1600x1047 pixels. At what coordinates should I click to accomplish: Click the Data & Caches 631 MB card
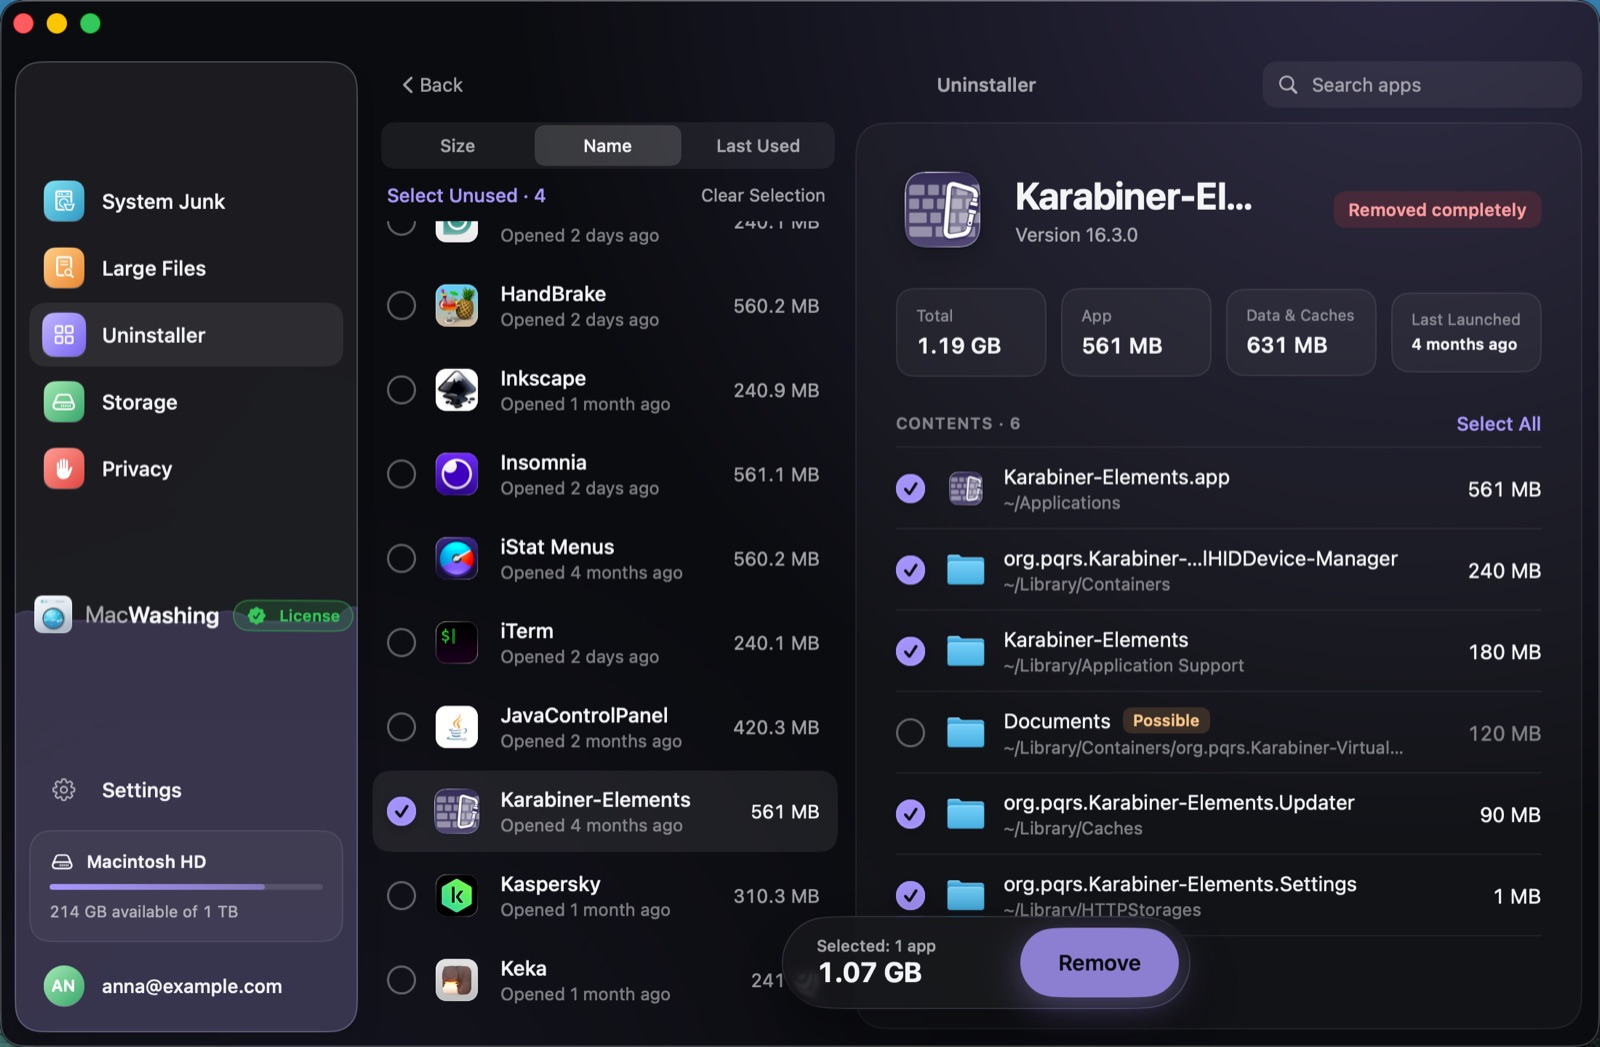click(1301, 332)
